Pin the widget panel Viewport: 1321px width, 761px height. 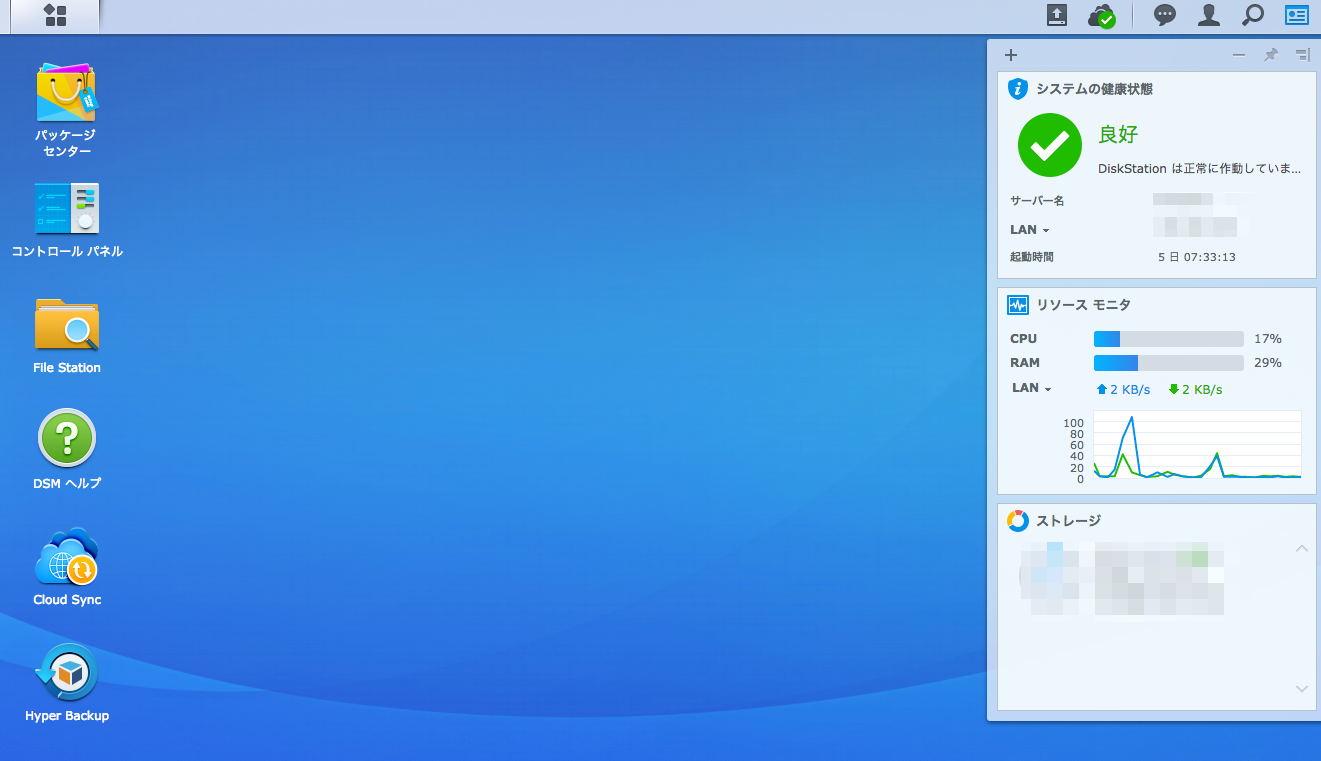tap(1271, 55)
